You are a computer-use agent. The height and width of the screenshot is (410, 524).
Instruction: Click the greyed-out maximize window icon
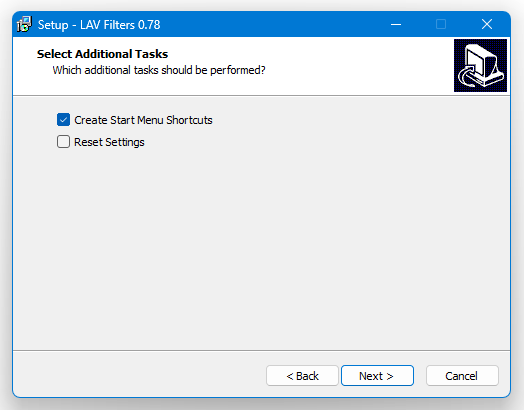(x=441, y=24)
